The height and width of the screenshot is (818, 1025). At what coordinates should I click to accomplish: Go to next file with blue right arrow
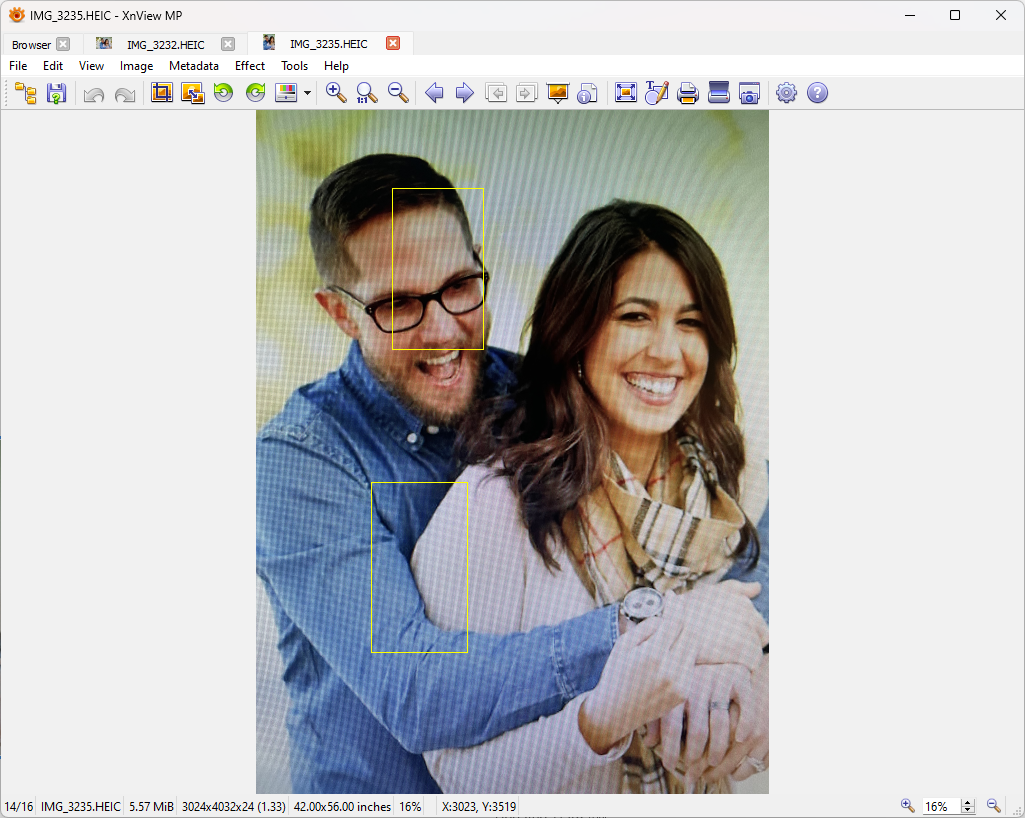coord(465,93)
